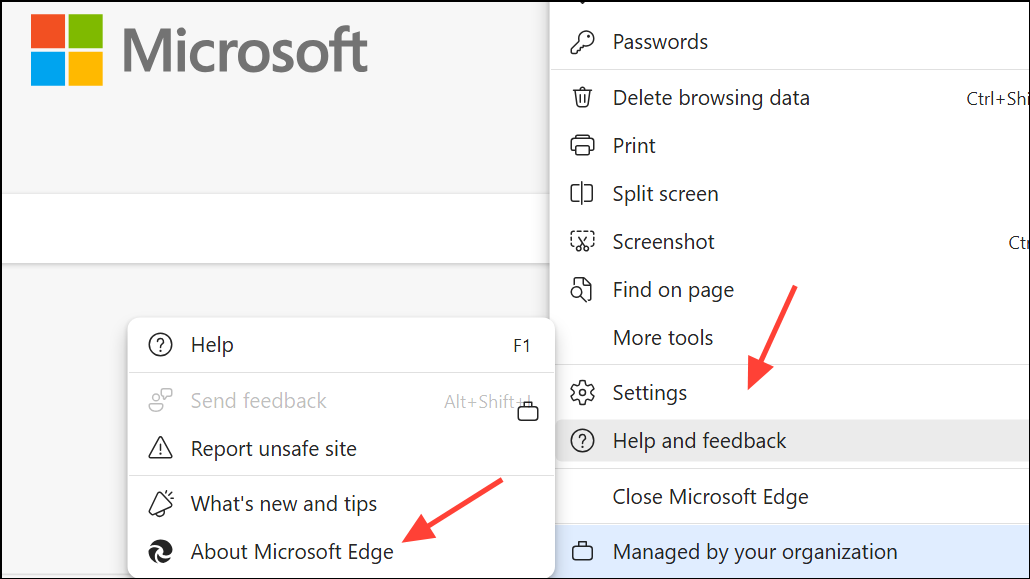Open What's new and tips
The height and width of the screenshot is (579, 1030).
283,504
